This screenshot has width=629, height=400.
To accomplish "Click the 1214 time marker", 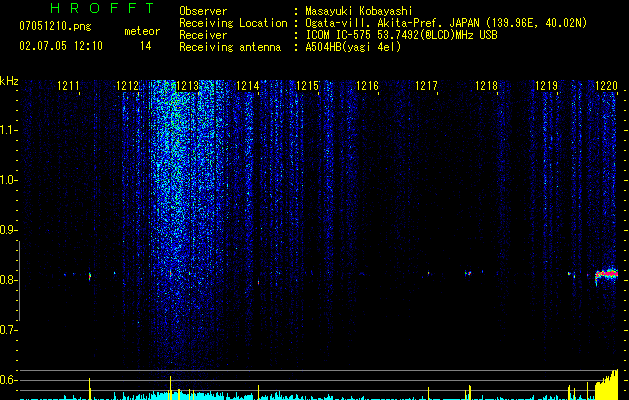I will (248, 85).
